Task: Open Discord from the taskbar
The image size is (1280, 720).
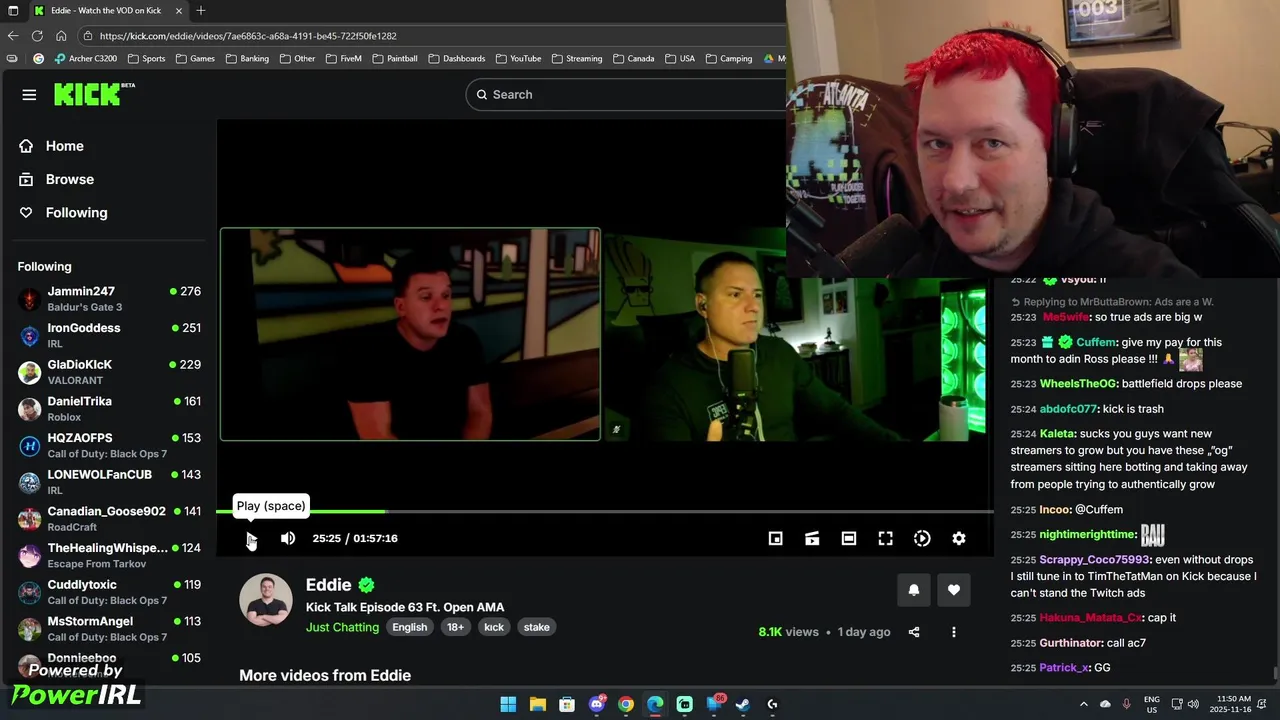Action: click(x=597, y=704)
